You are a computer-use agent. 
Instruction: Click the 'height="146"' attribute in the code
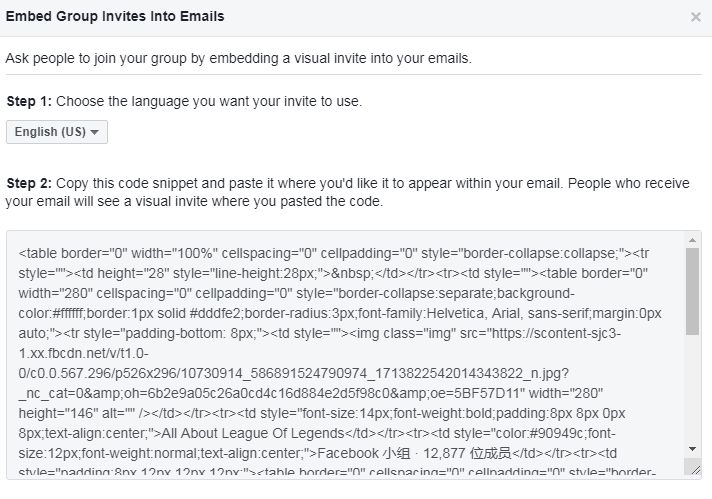[x=59, y=413]
